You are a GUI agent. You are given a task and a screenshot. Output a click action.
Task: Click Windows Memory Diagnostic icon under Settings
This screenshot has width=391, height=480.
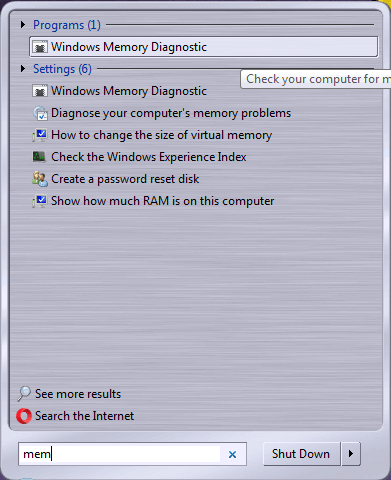39,91
